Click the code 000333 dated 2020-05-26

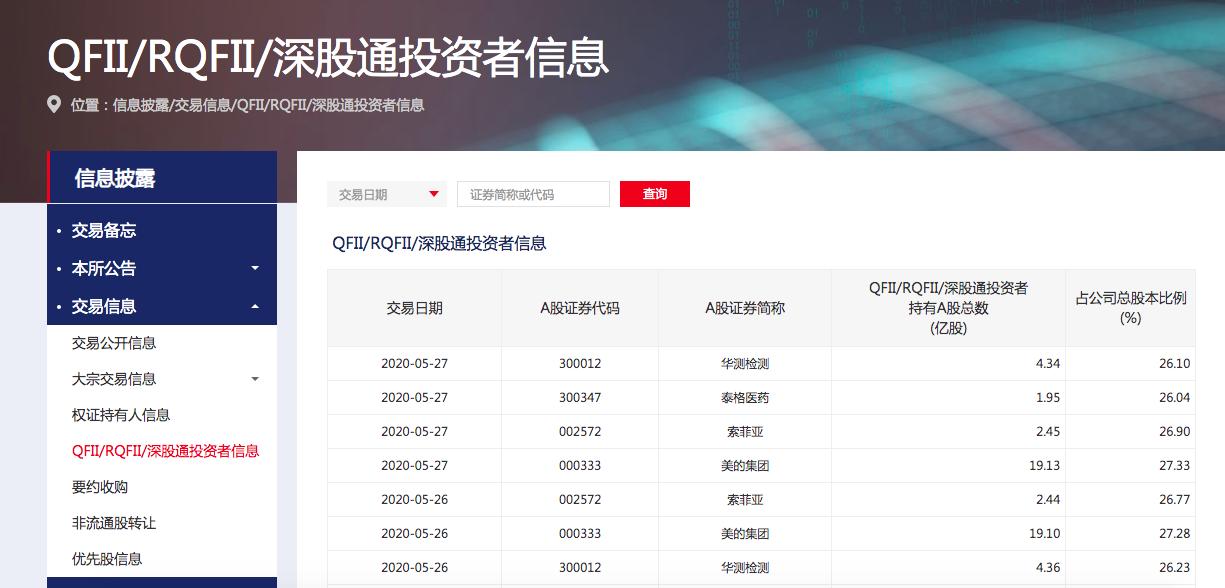[x=580, y=534]
